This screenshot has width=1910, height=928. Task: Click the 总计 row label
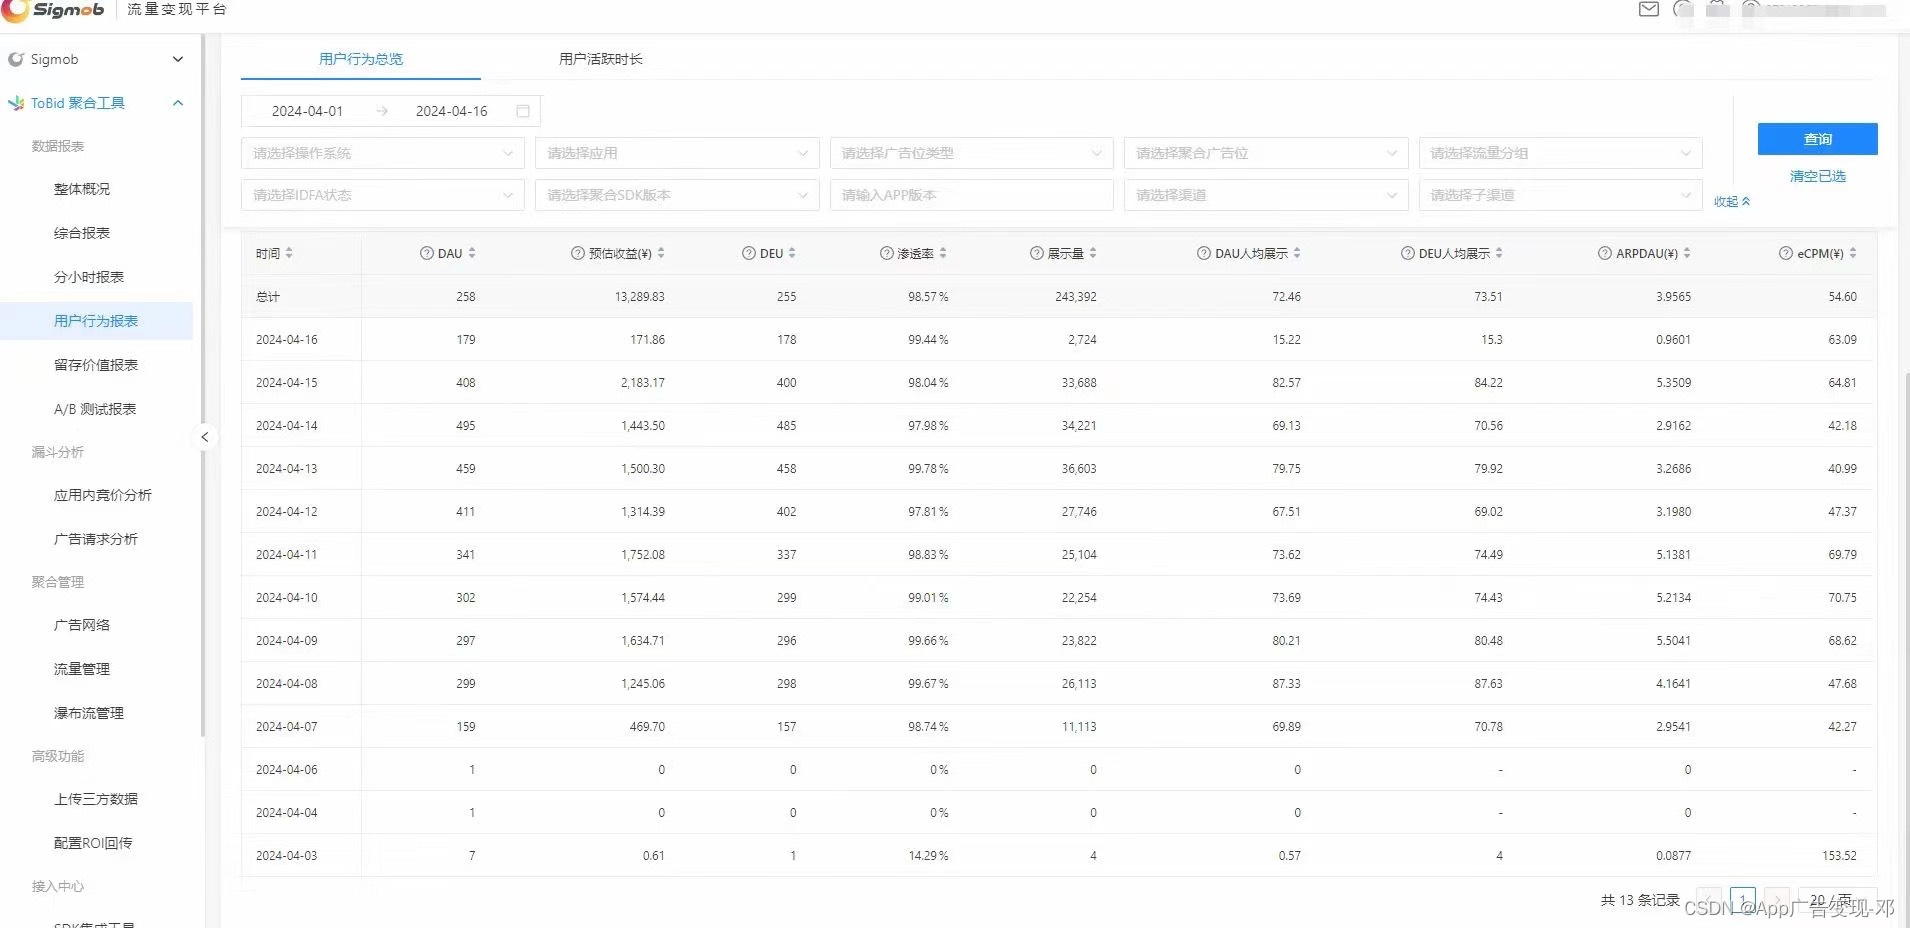[x=268, y=297]
